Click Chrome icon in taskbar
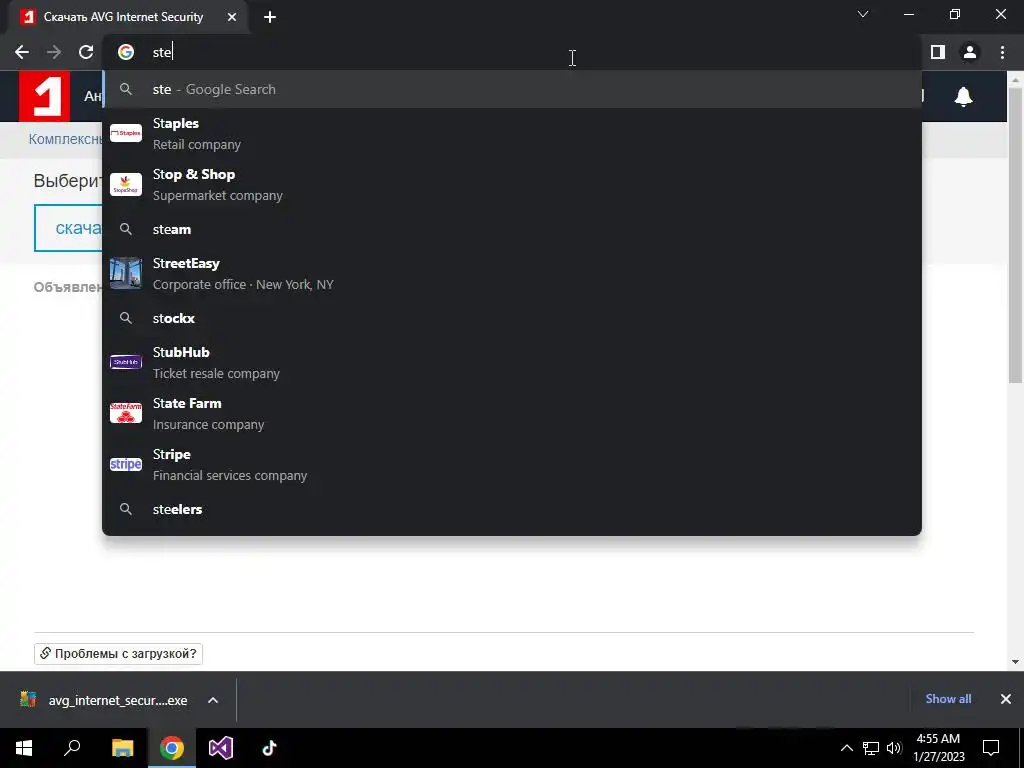The height and width of the screenshot is (768, 1024). pos(172,748)
